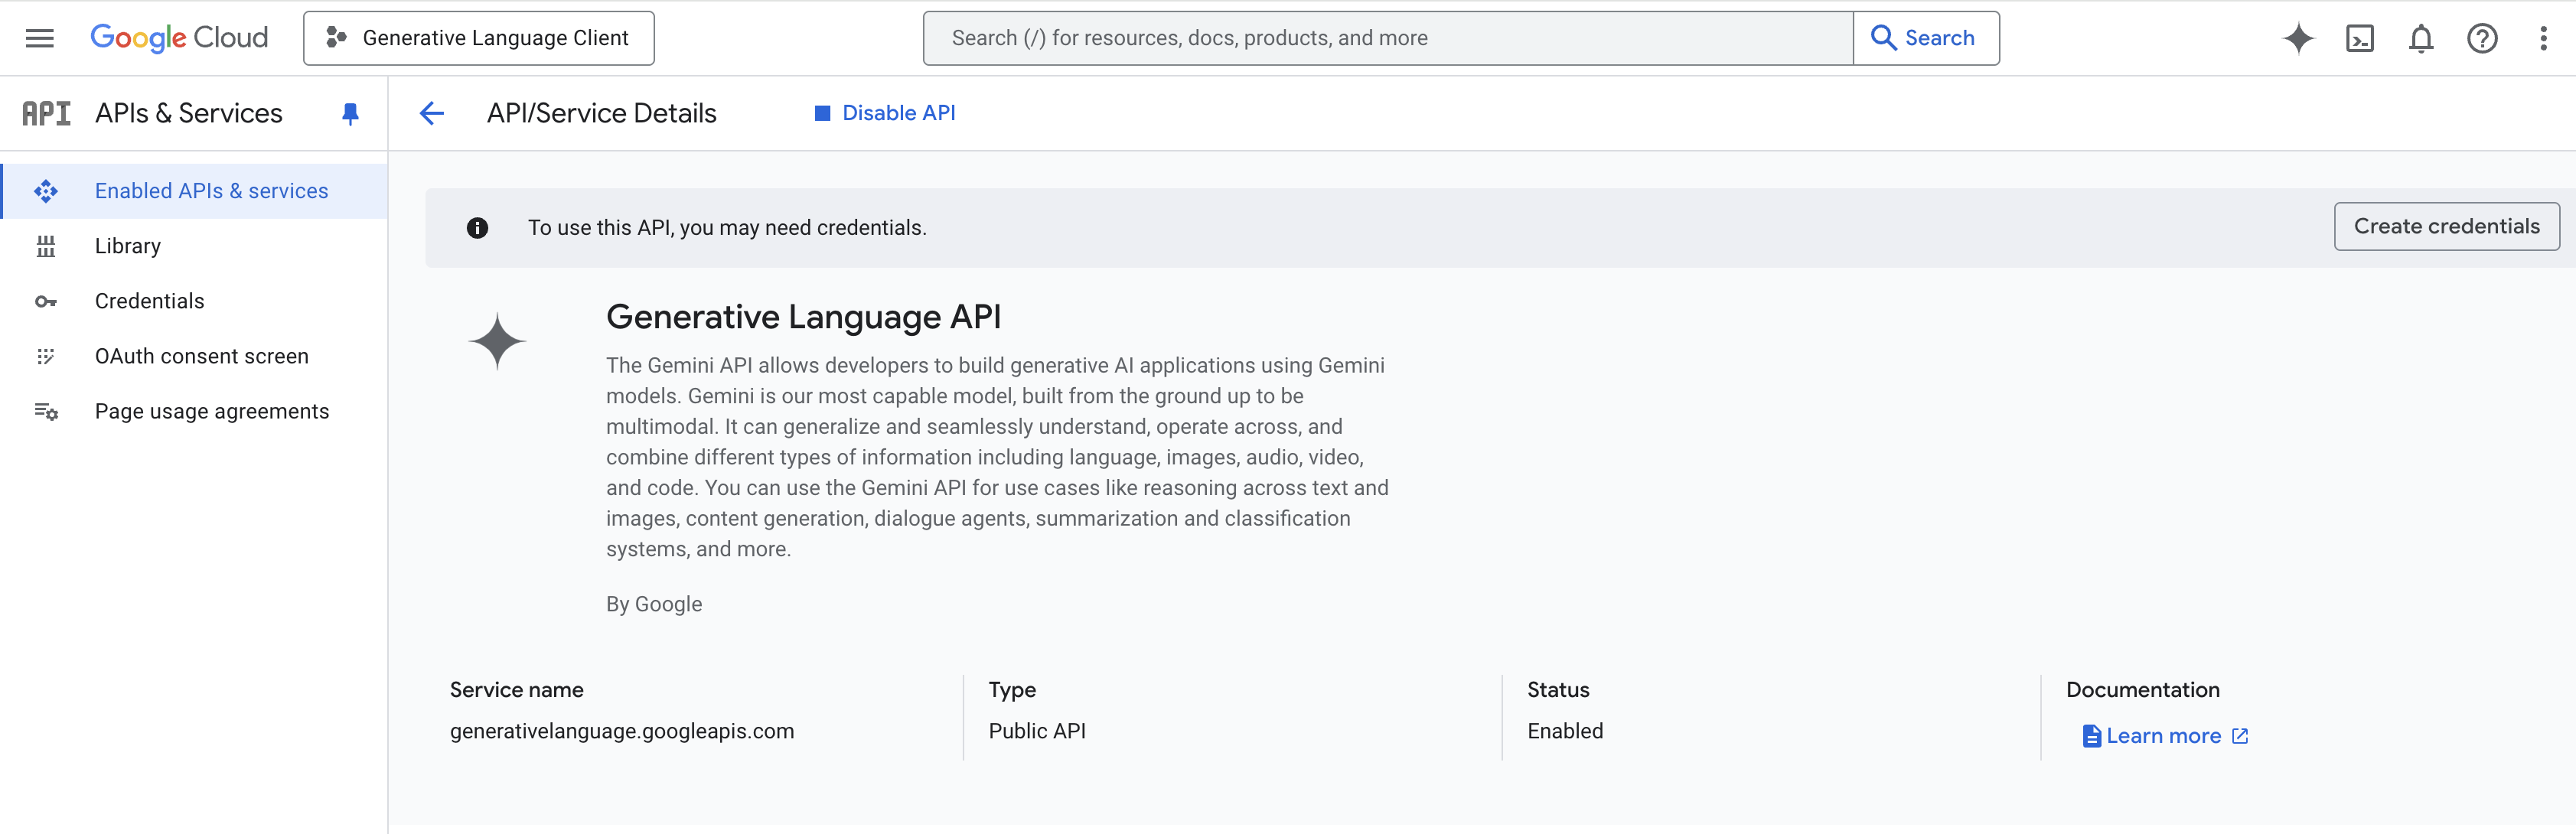Open the Library sidebar entry

click(127, 245)
